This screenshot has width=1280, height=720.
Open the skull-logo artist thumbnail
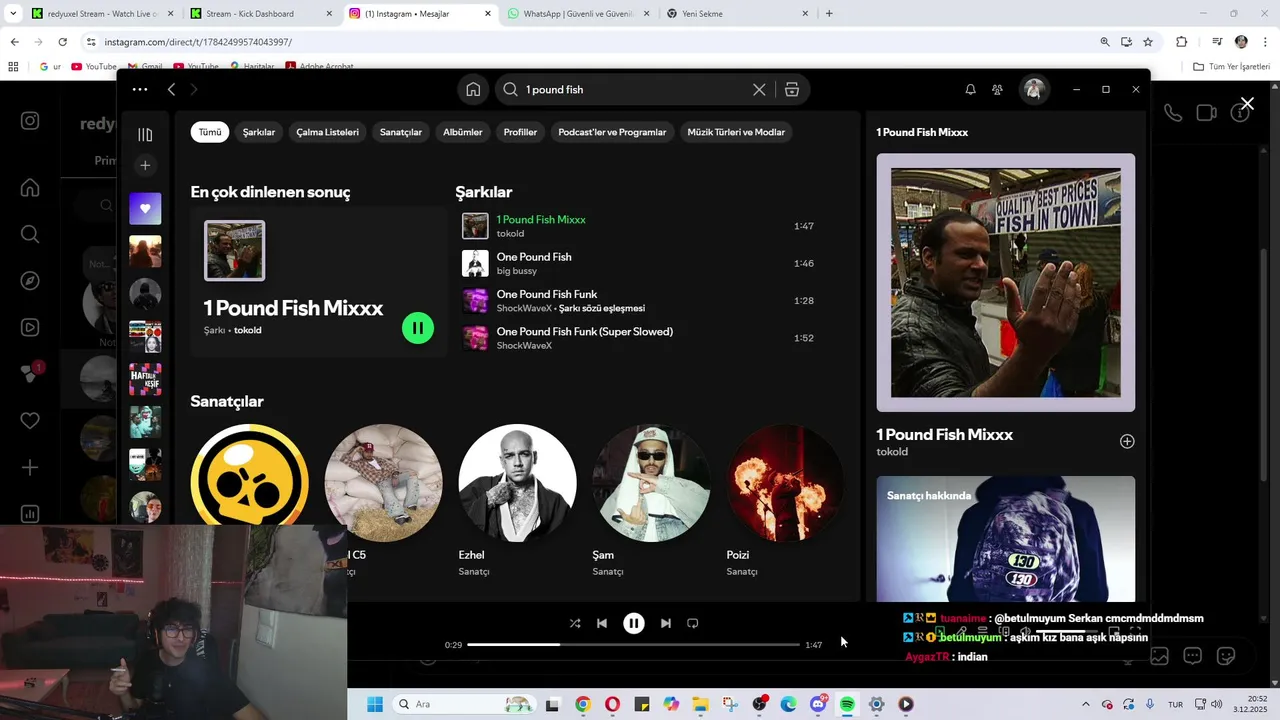[x=249, y=473]
